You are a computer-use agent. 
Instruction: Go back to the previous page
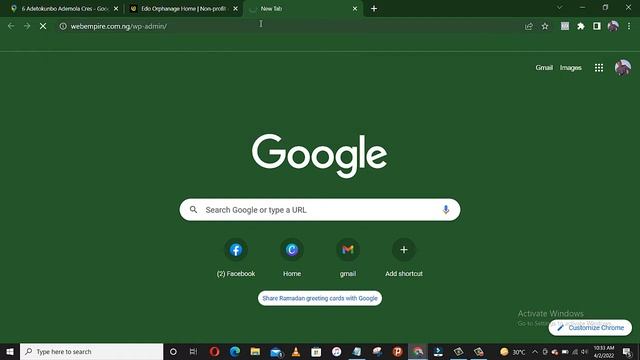11,26
